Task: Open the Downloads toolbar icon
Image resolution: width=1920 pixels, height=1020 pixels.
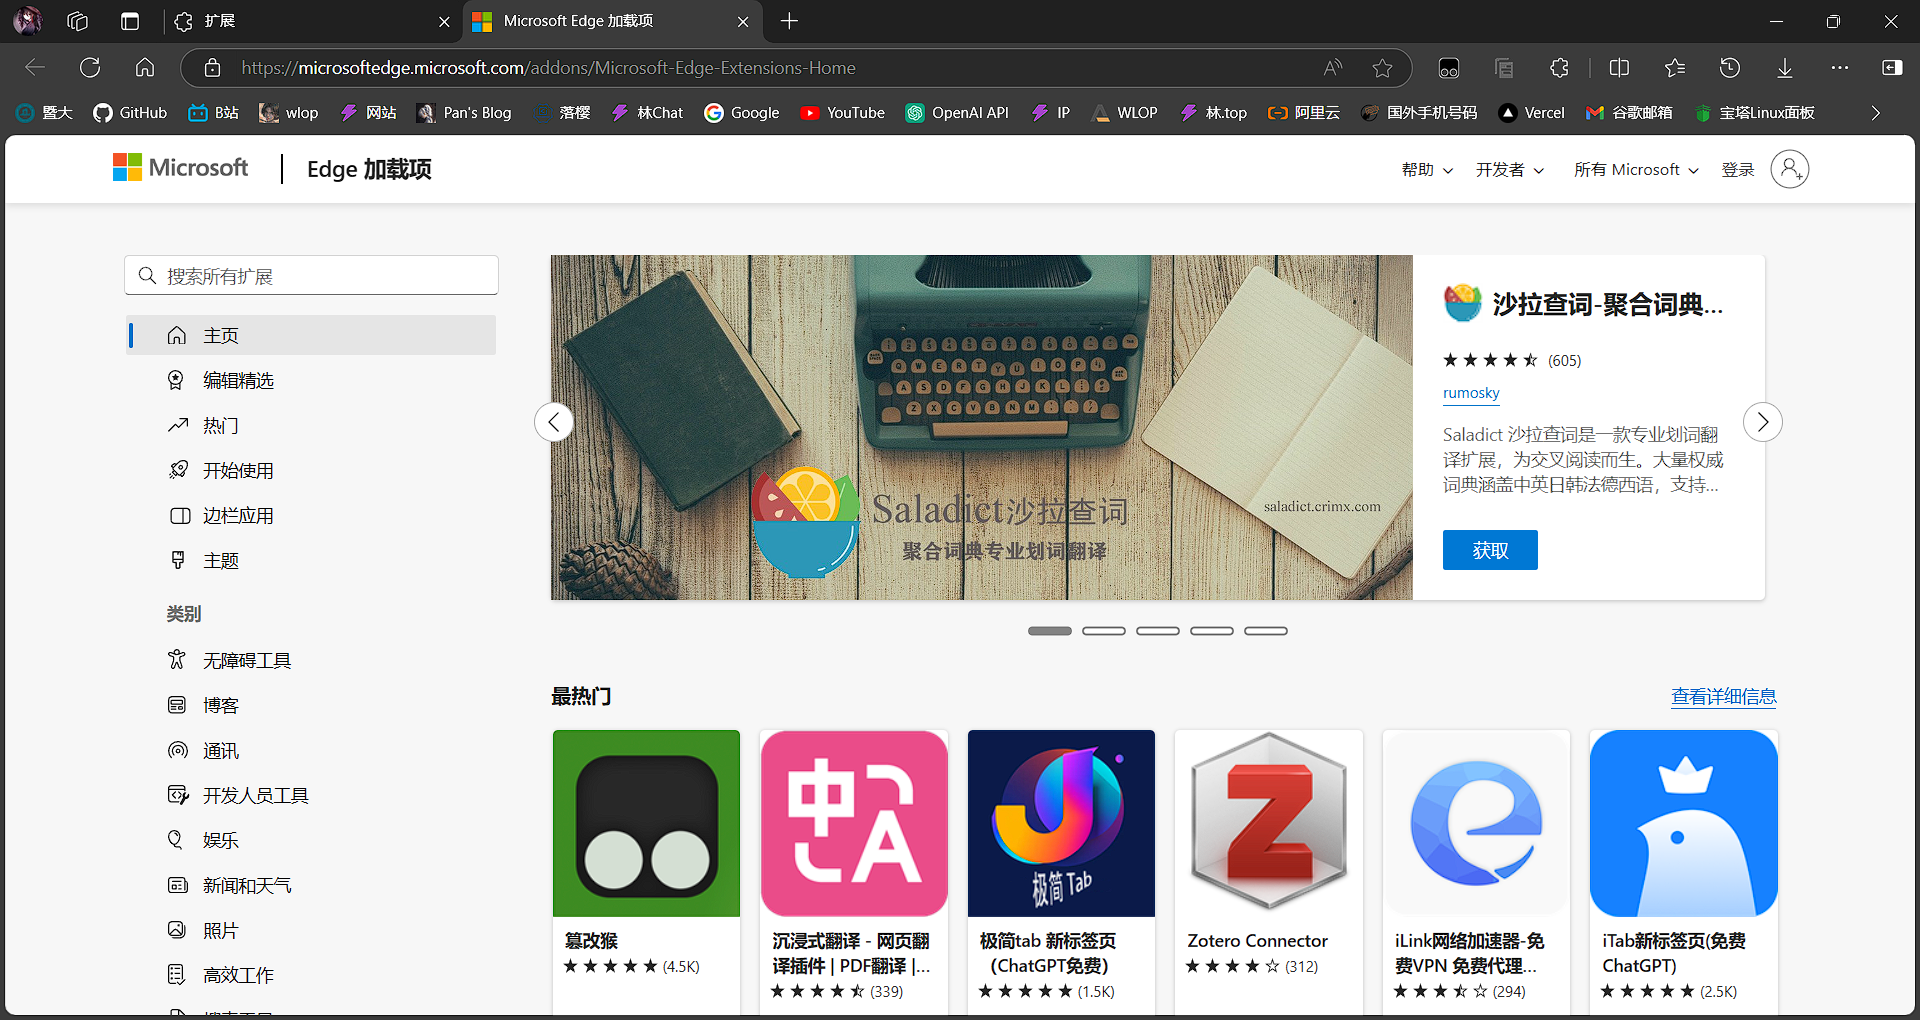Action: pyautogui.click(x=1785, y=68)
